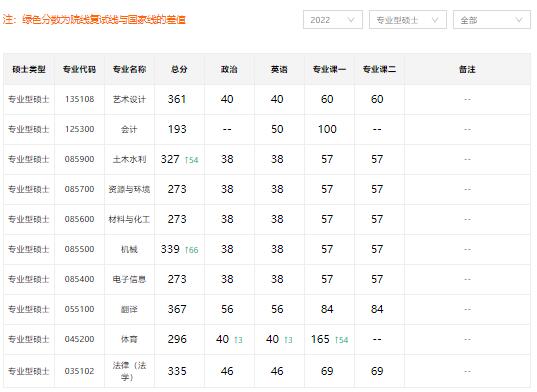
Task: Click green ↑54 beside 165 in 体育 row
Action: [341, 340]
